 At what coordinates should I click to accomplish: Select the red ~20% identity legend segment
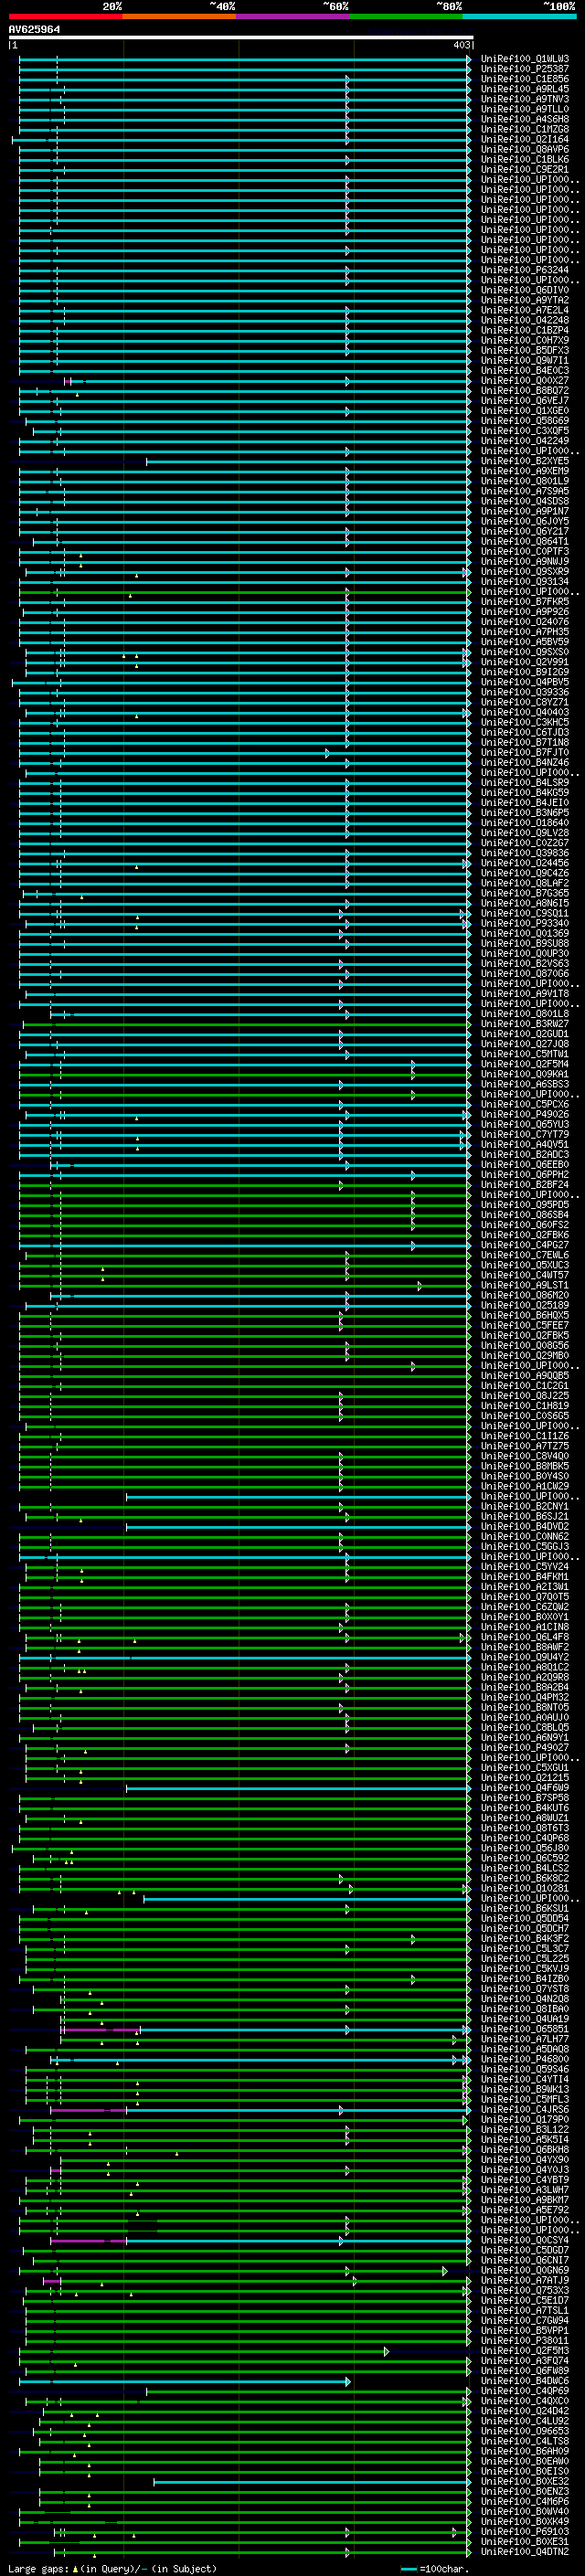pyautogui.click(x=65, y=16)
